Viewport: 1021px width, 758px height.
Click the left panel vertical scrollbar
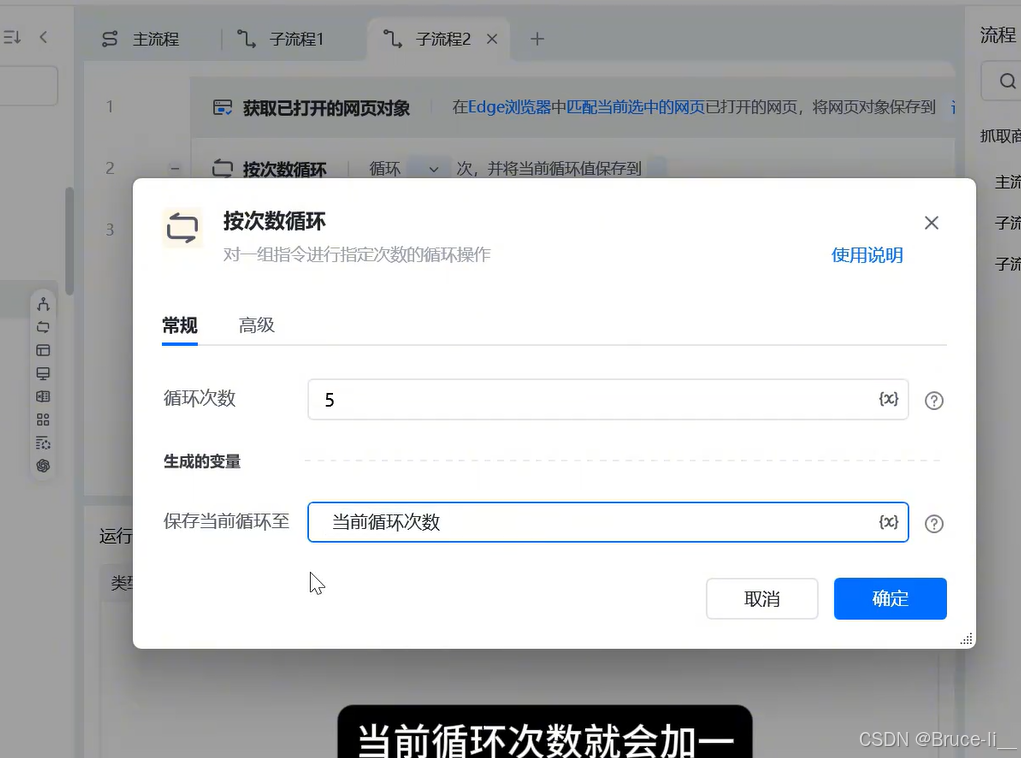pyautogui.click(x=69, y=241)
